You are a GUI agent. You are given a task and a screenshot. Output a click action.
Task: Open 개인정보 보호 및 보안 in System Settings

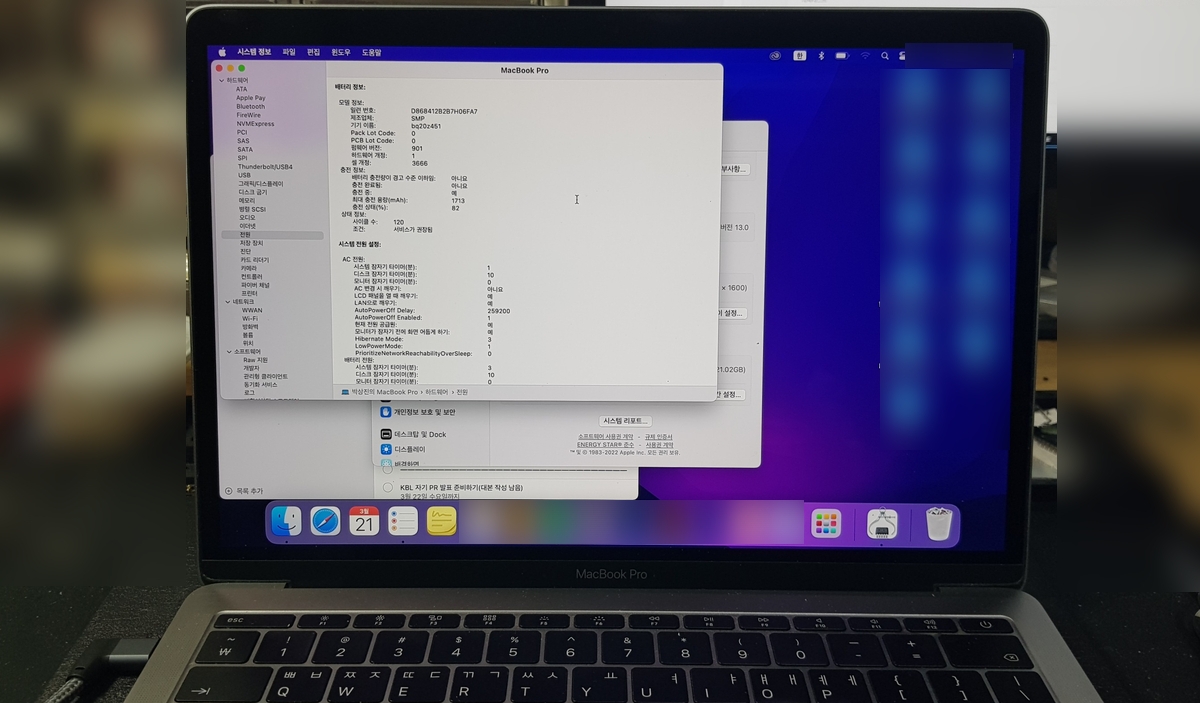click(x=417, y=412)
